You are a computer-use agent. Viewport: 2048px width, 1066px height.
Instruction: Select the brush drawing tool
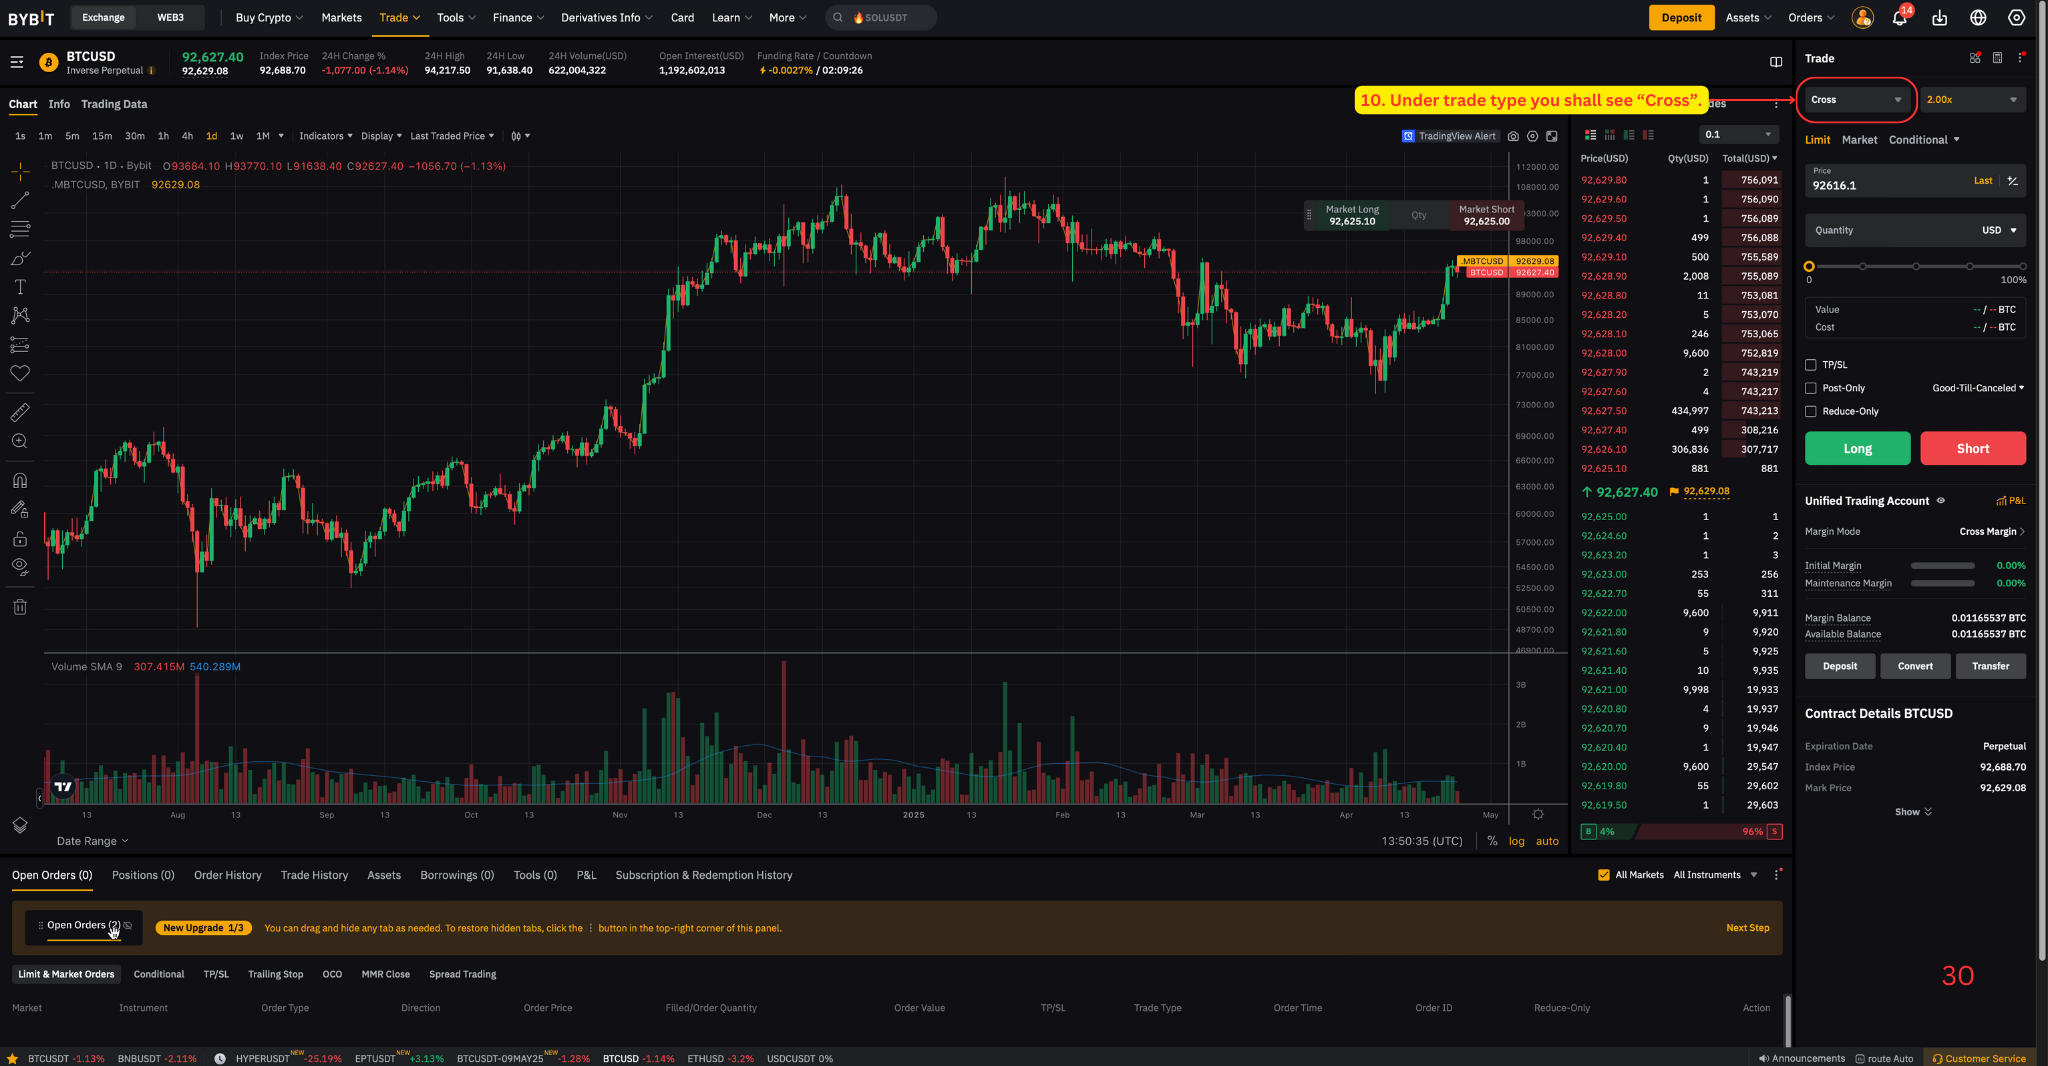pyautogui.click(x=20, y=259)
